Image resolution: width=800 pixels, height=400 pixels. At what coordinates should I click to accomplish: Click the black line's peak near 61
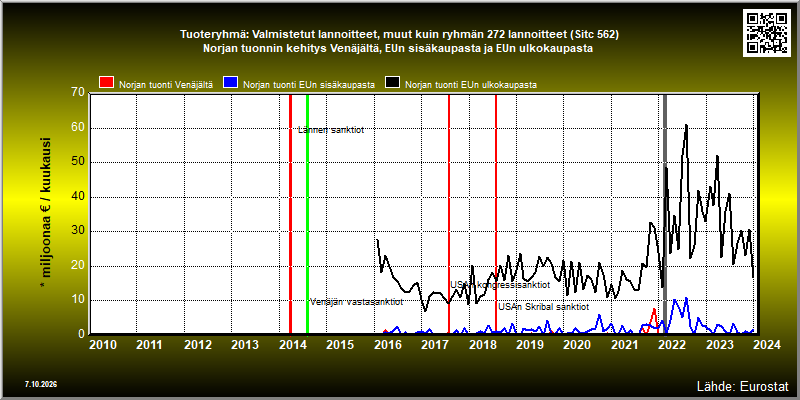click(686, 125)
